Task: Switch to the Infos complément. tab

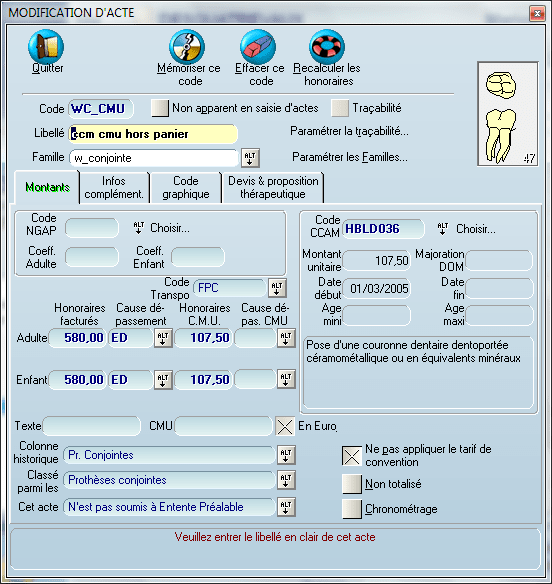Action: point(114,188)
